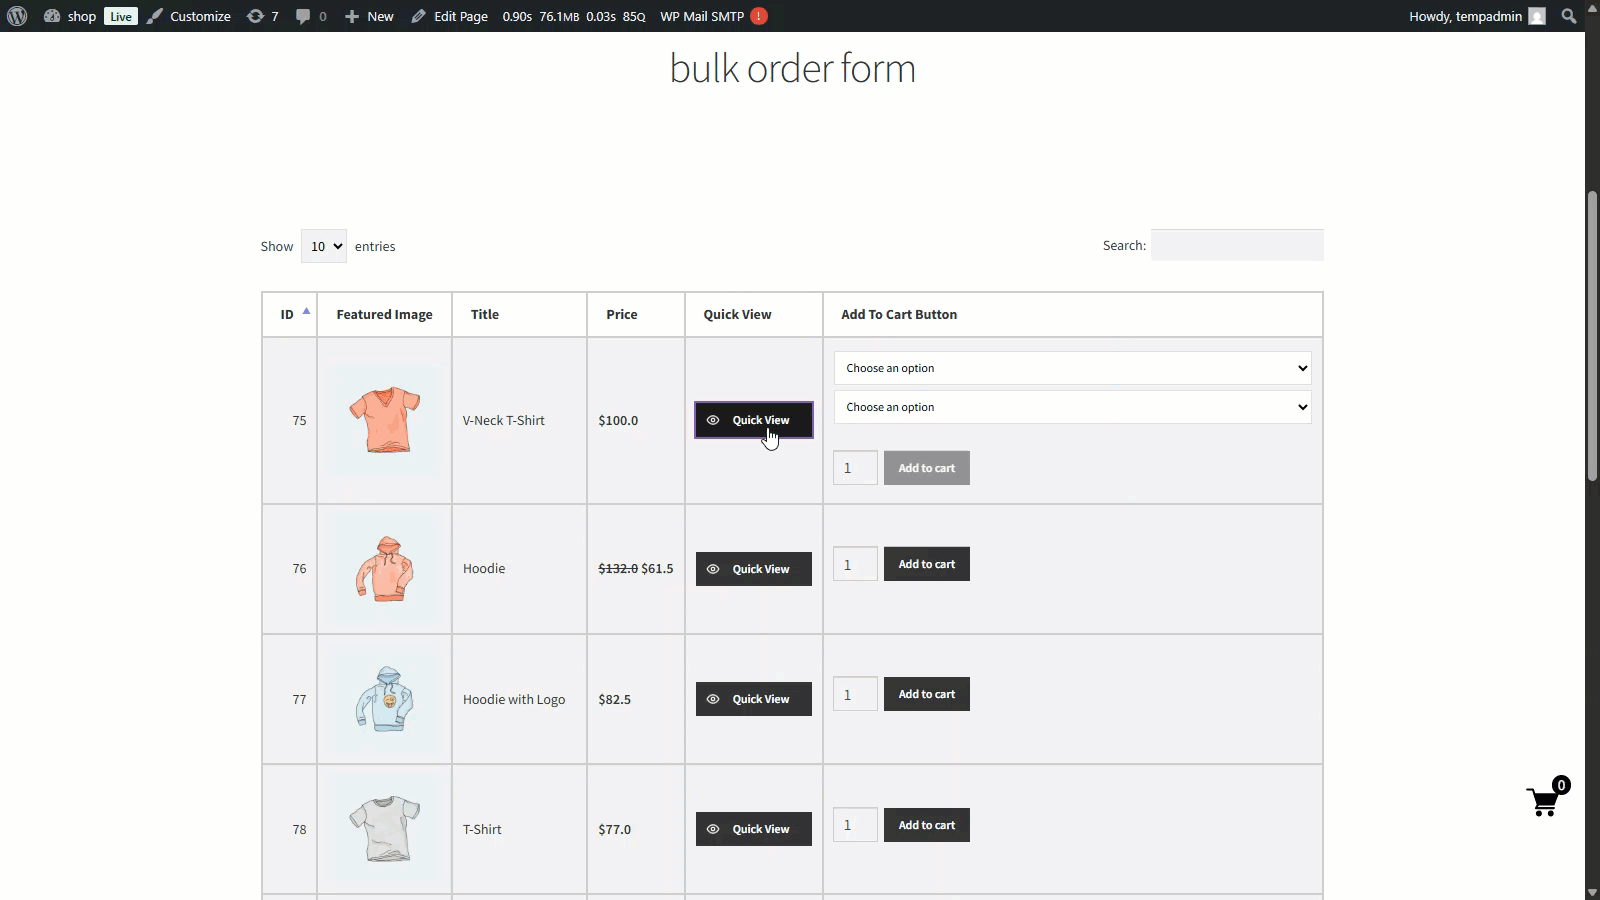Click Customize in the admin bar
This screenshot has width=1600, height=900.
click(189, 16)
